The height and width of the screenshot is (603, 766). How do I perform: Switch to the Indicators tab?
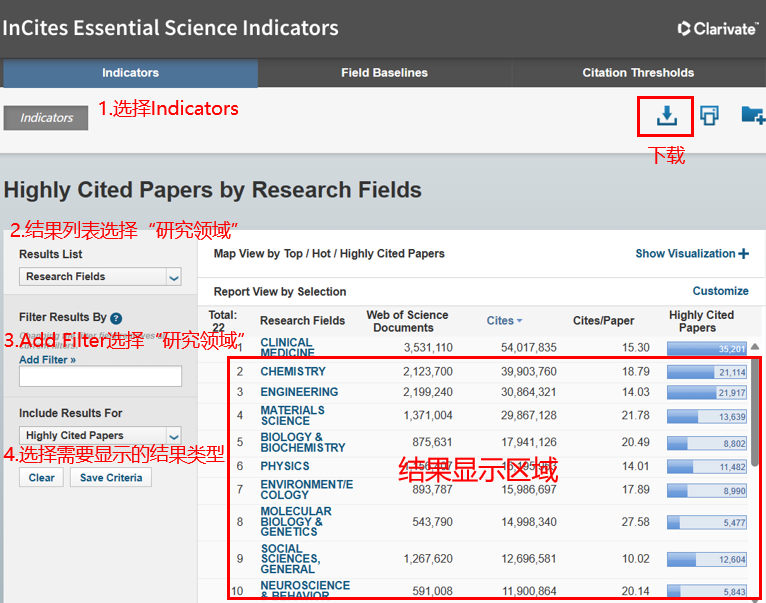tap(130, 73)
